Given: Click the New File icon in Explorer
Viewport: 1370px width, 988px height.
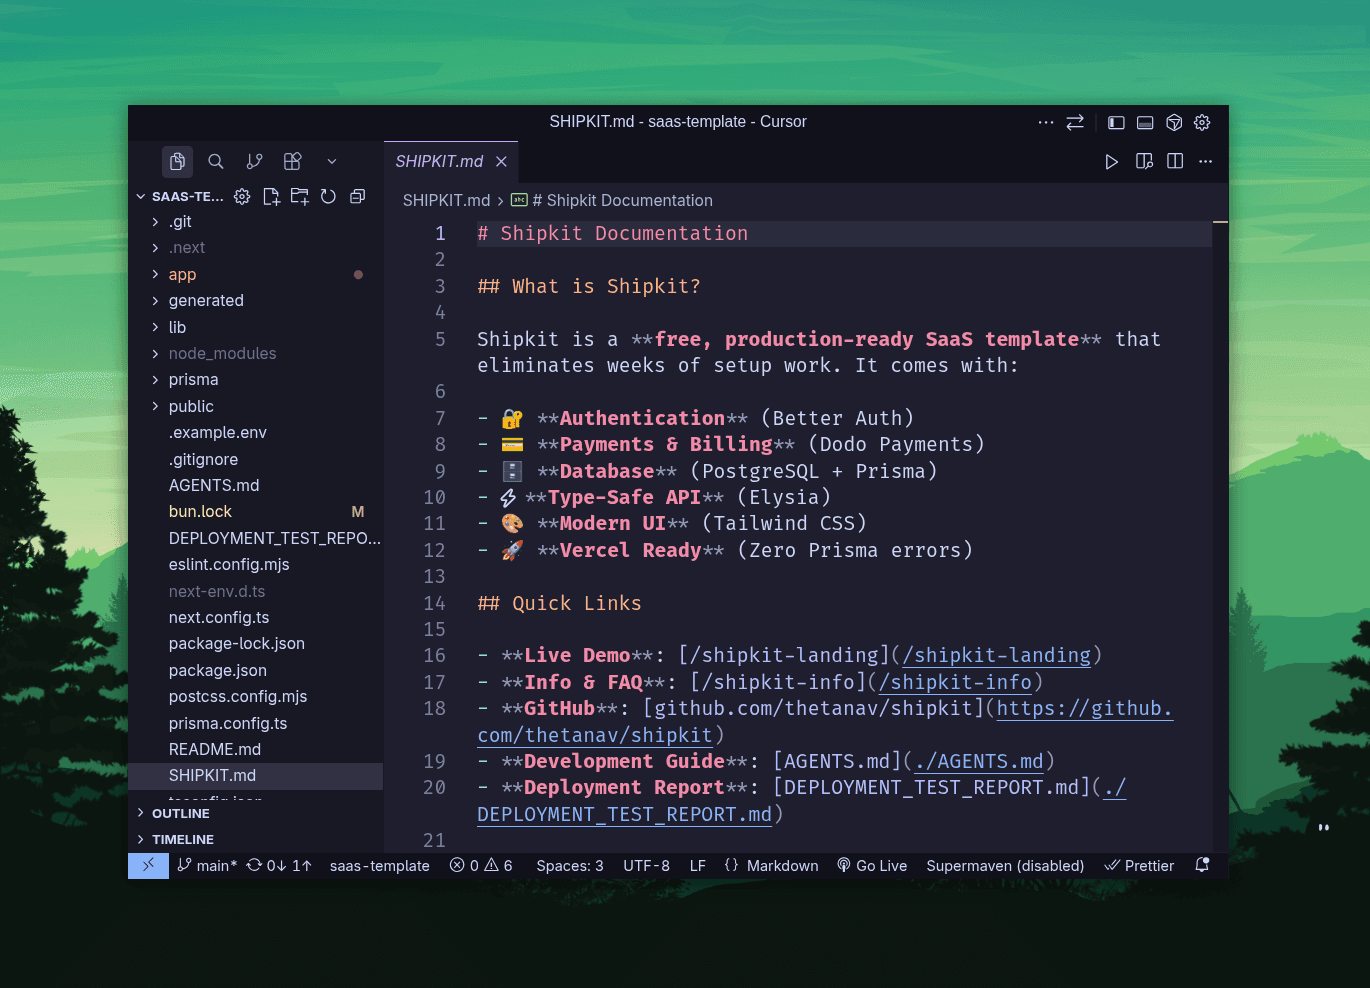Looking at the screenshot, I should coord(271,197).
